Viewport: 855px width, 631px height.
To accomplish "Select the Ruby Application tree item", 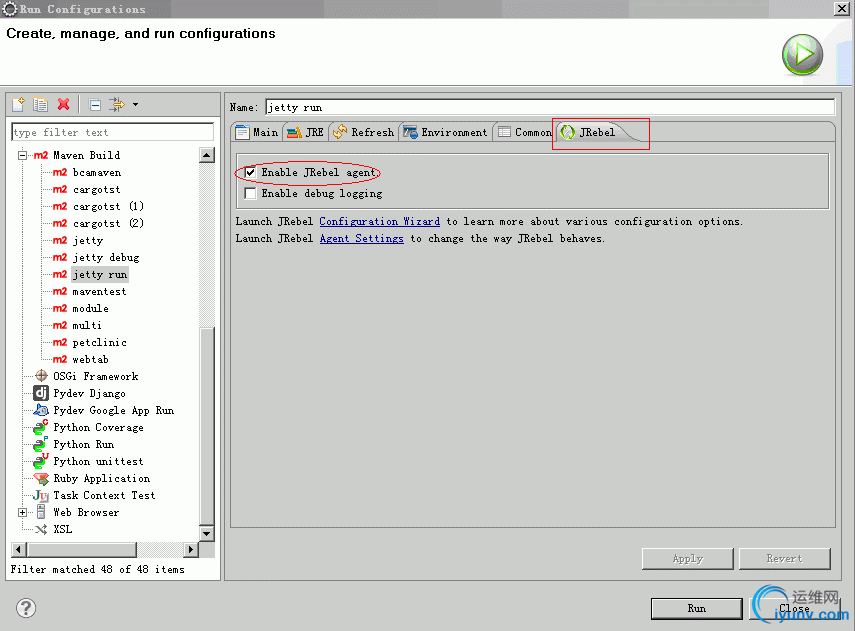I will (101, 478).
